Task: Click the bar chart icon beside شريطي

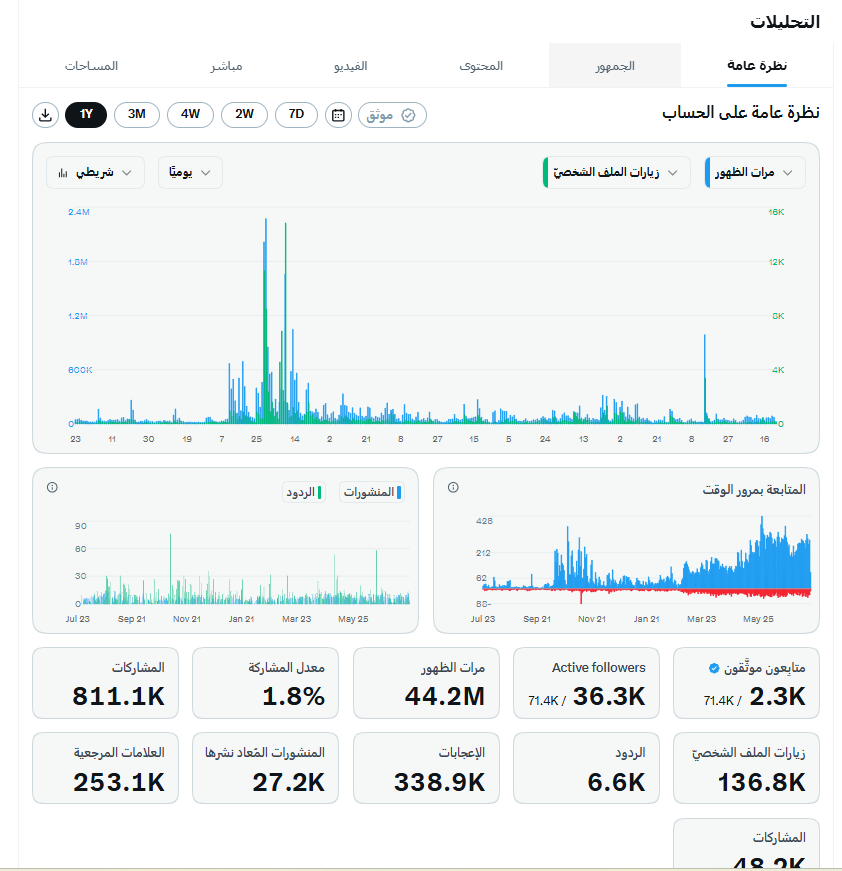Action: 63,173
